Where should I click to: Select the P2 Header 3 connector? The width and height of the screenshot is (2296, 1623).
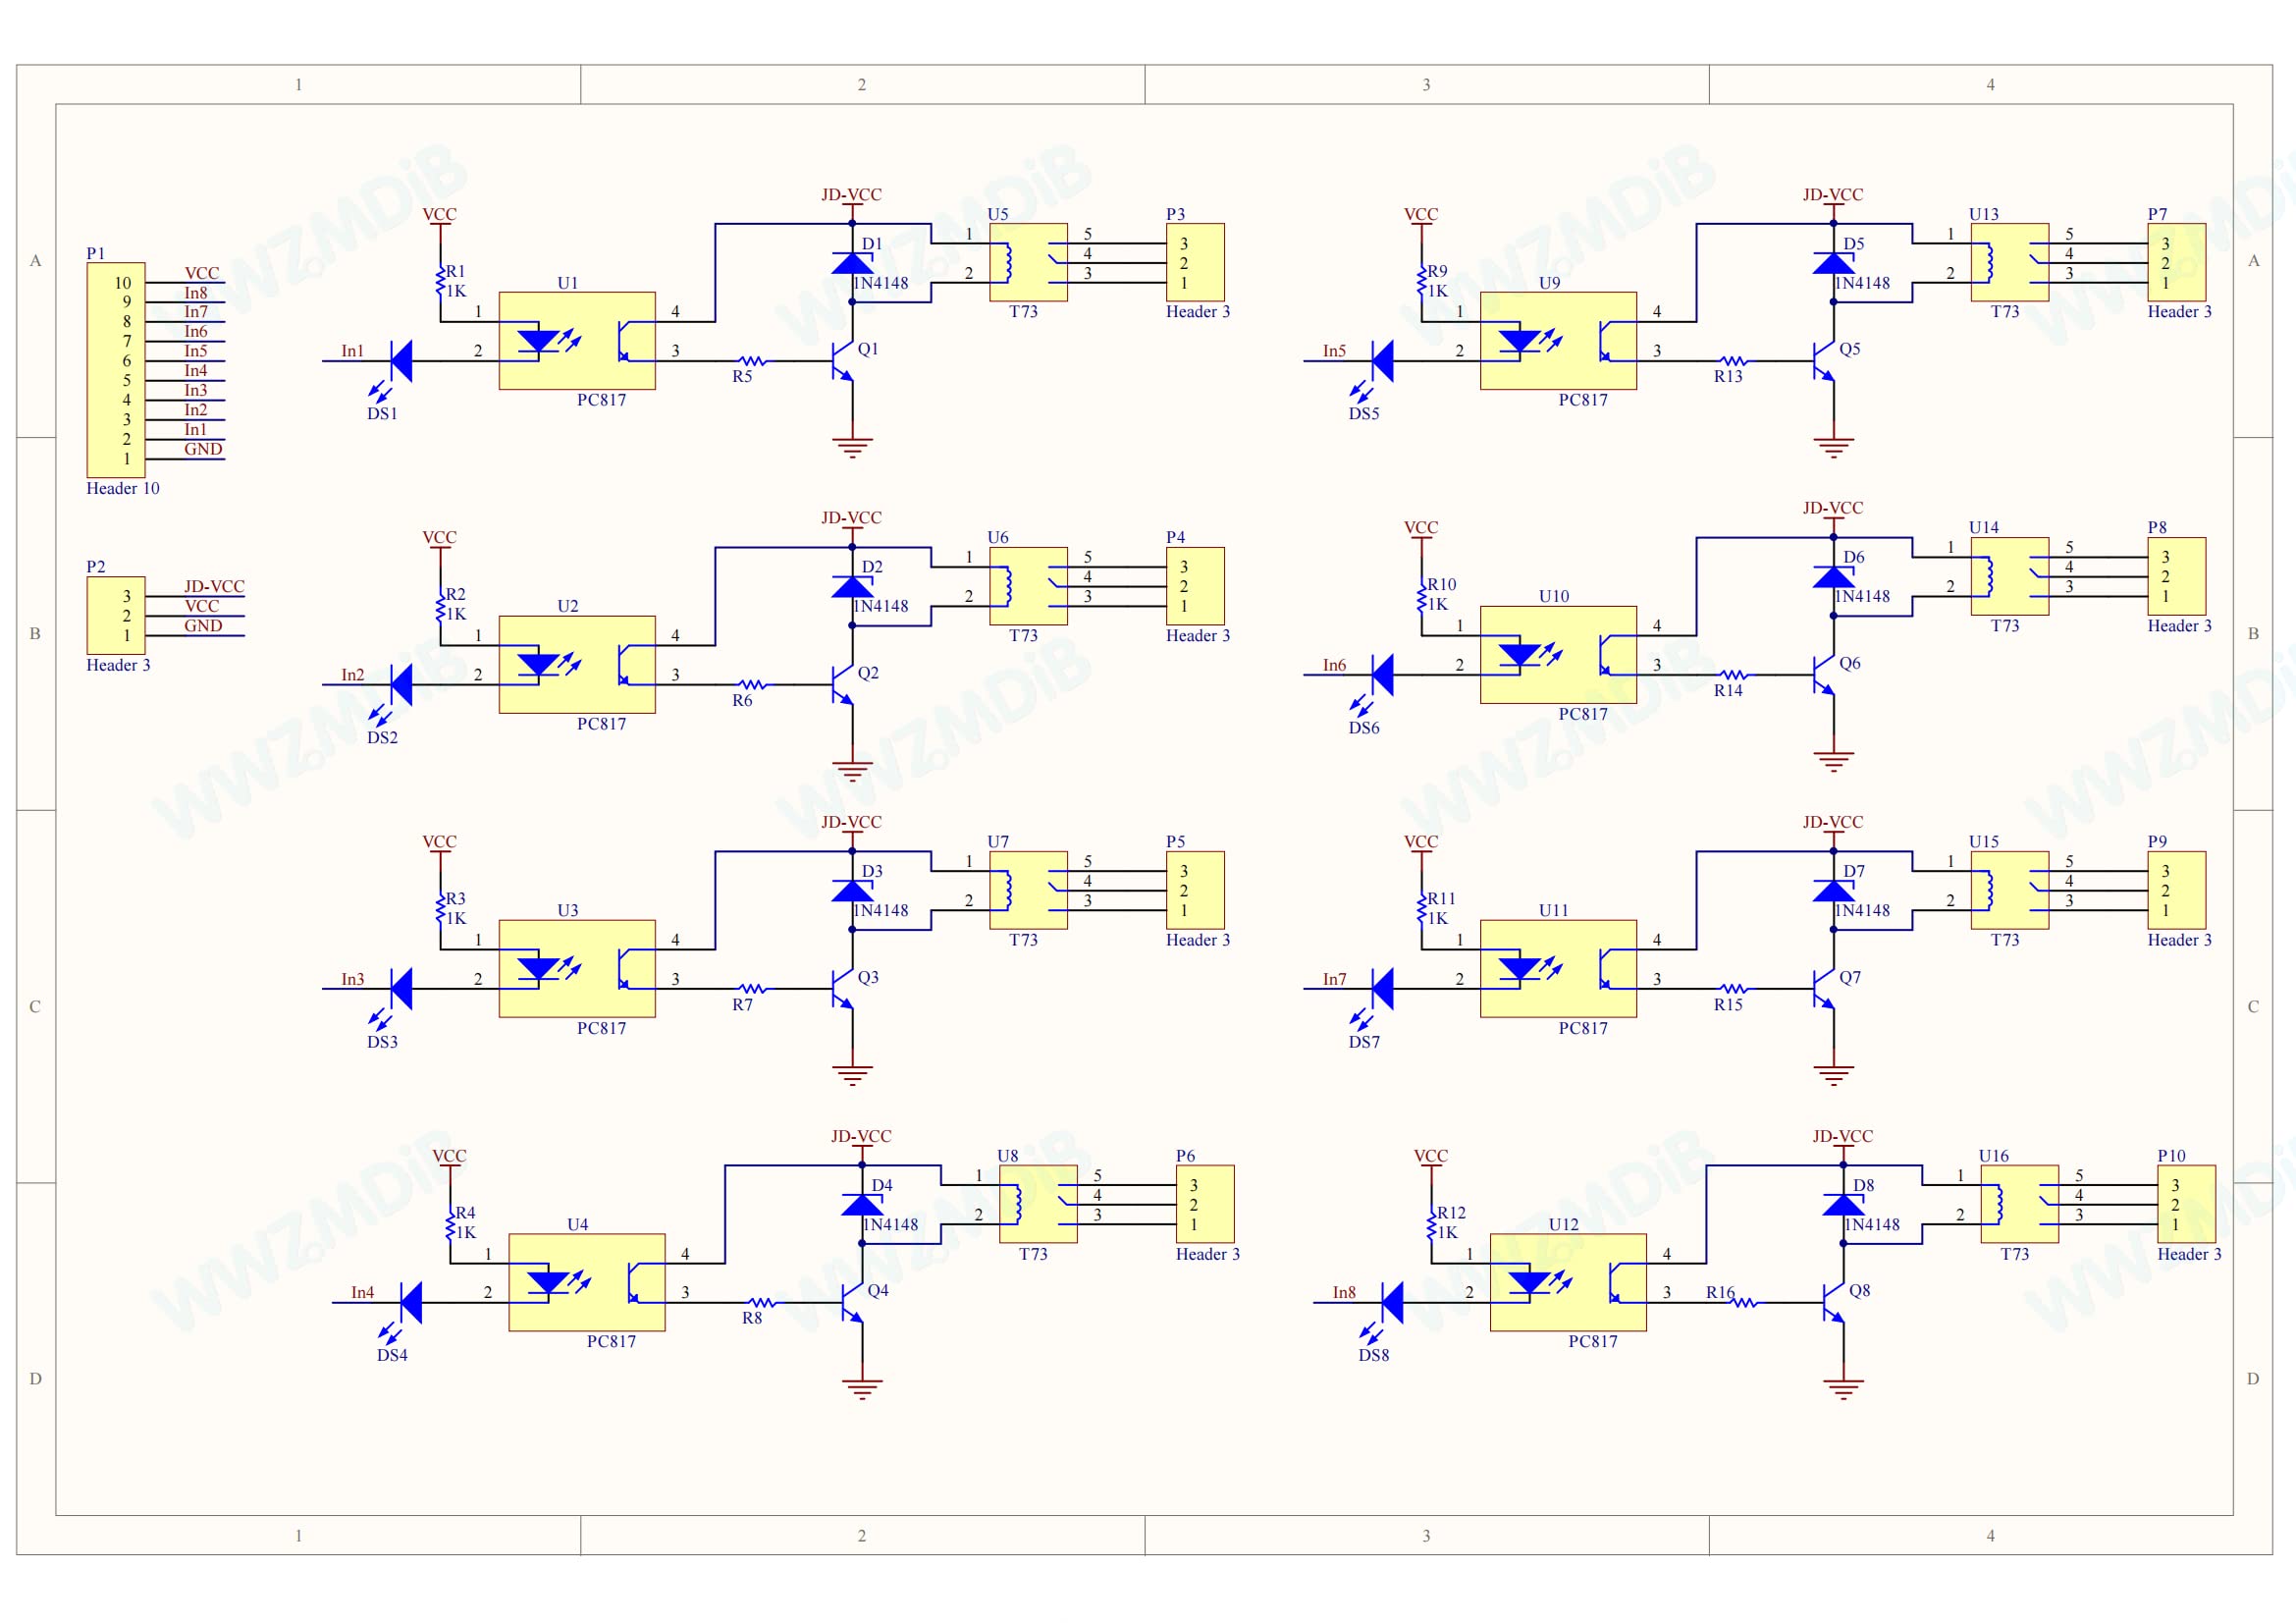coord(116,616)
